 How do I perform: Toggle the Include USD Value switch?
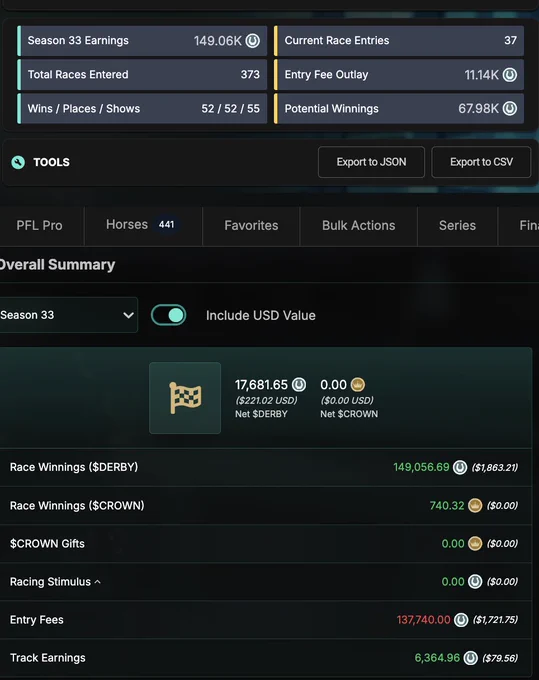coord(169,315)
